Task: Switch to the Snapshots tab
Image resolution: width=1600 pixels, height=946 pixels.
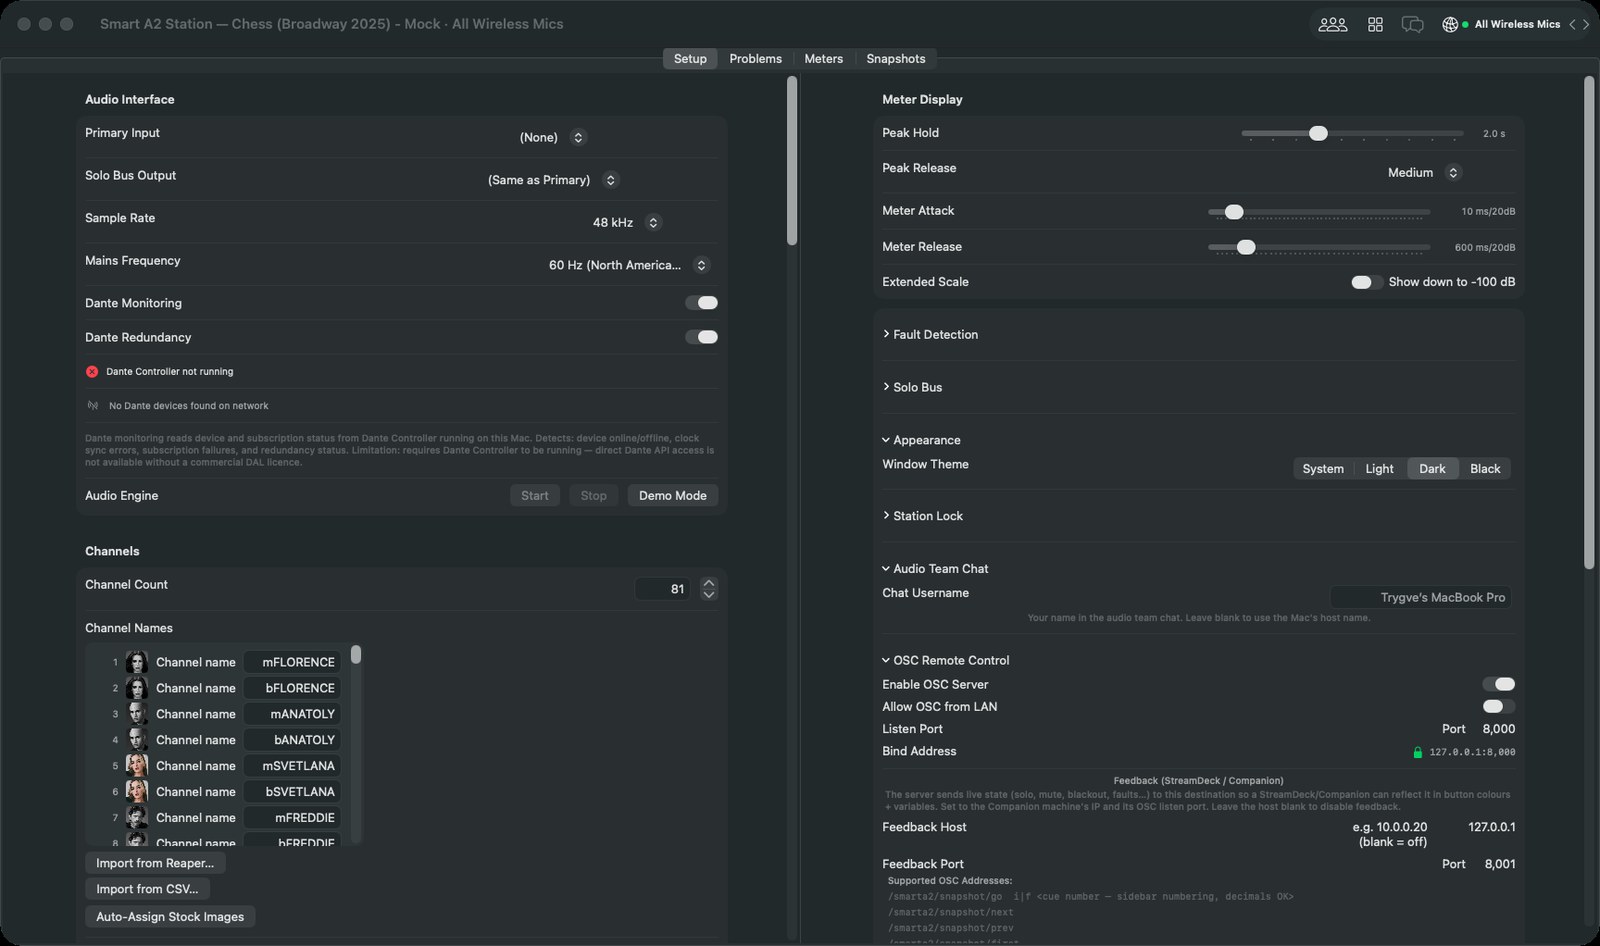Action: (895, 59)
